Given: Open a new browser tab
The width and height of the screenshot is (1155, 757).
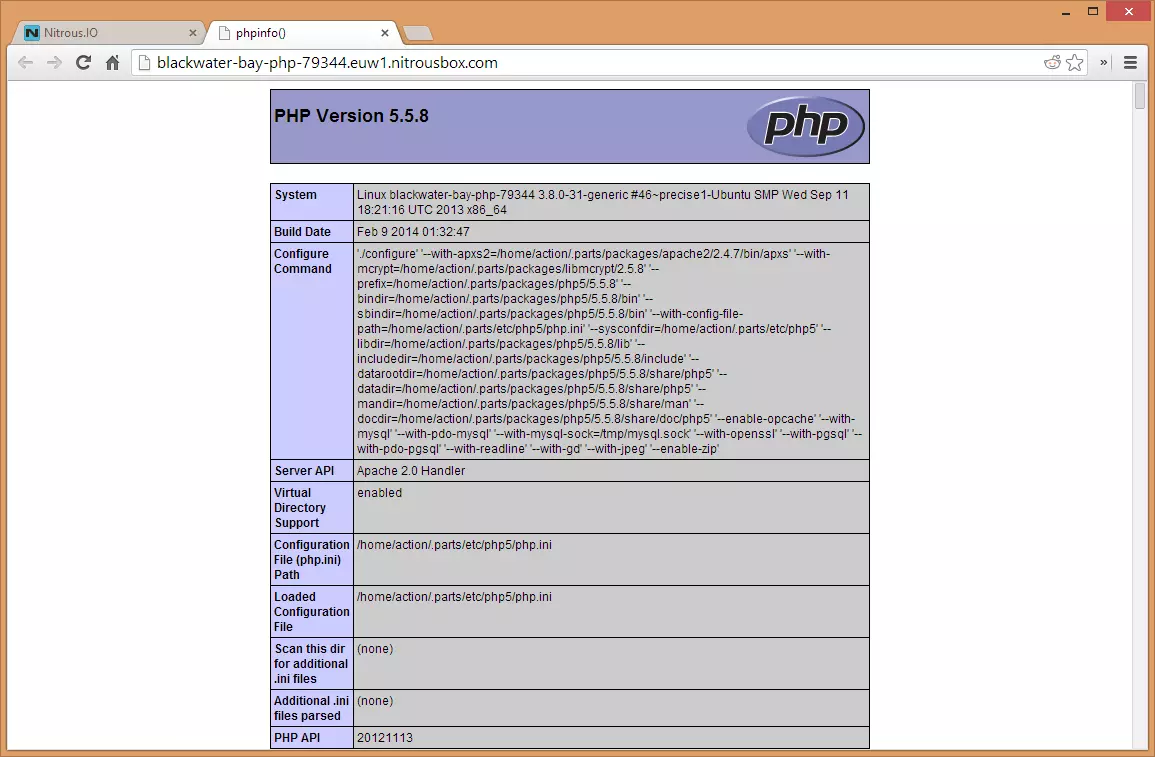Looking at the screenshot, I should point(418,33).
